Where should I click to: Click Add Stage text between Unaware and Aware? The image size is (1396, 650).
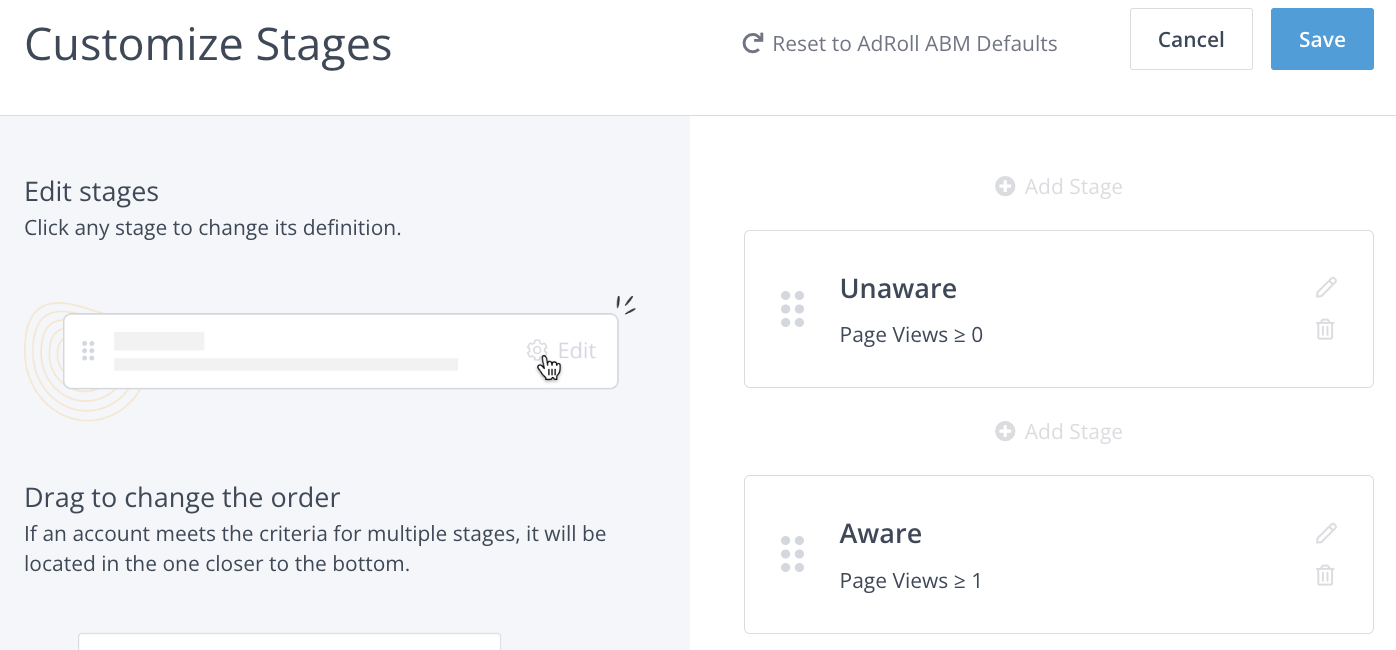tap(1073, 431)
